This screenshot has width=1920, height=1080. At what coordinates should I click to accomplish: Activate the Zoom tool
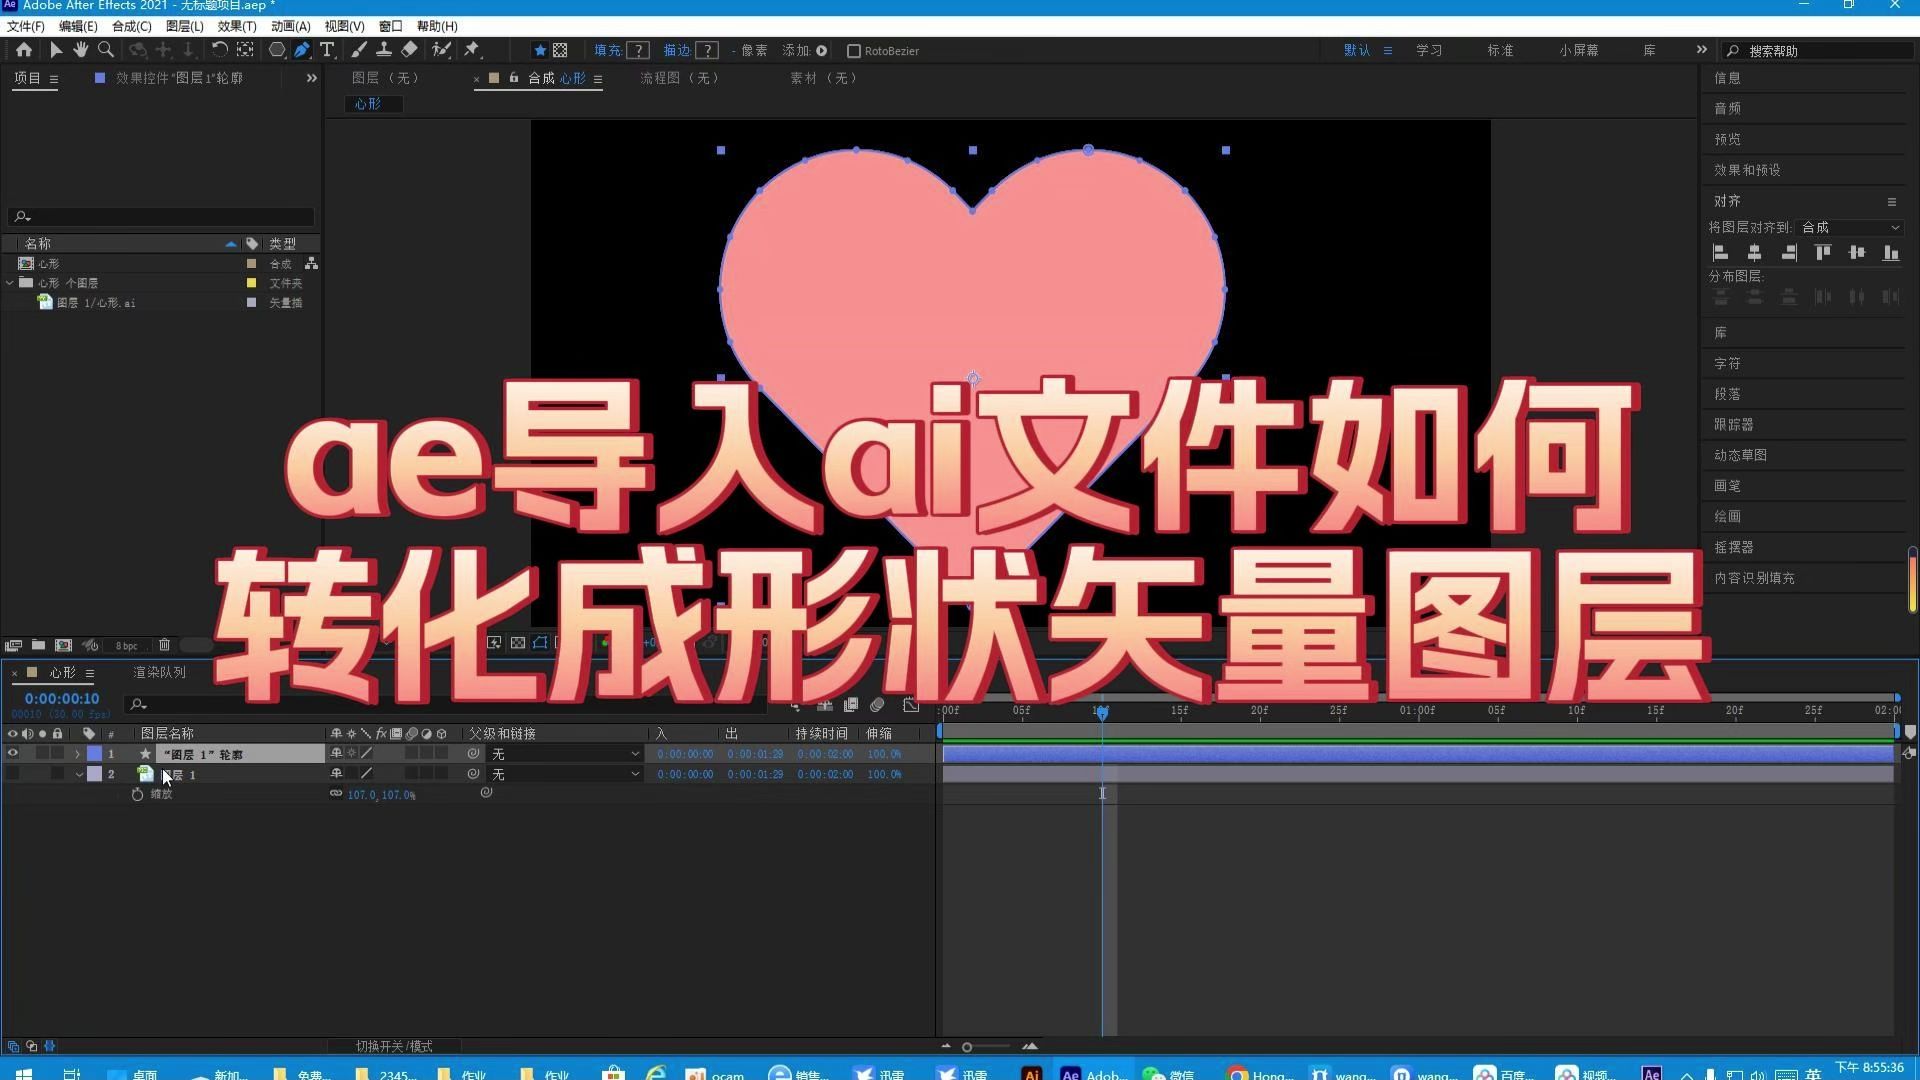[x=106, y=50]
